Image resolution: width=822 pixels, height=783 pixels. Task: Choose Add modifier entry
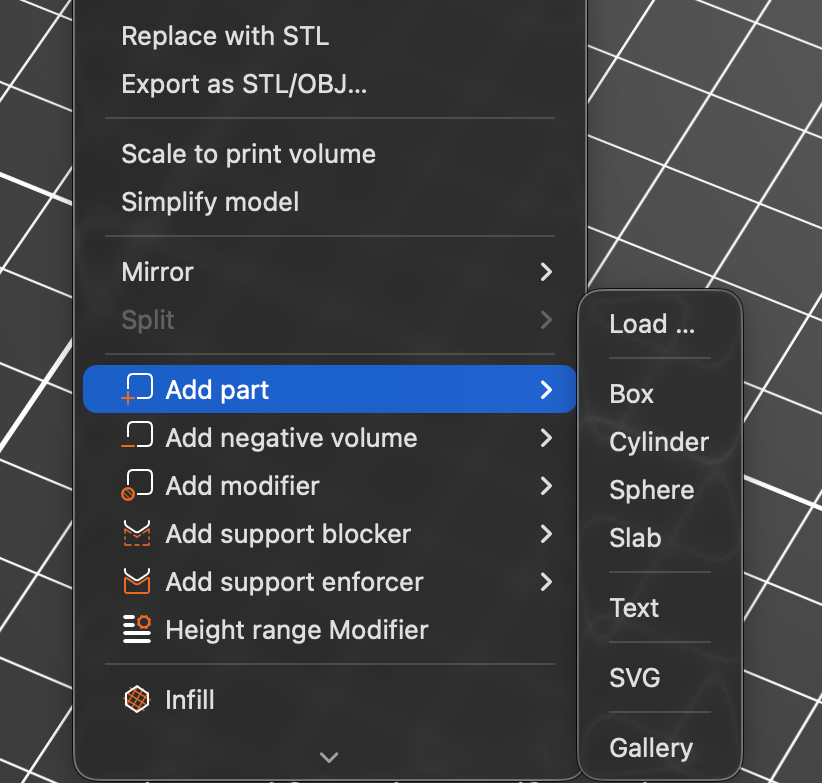click(330, 486)
